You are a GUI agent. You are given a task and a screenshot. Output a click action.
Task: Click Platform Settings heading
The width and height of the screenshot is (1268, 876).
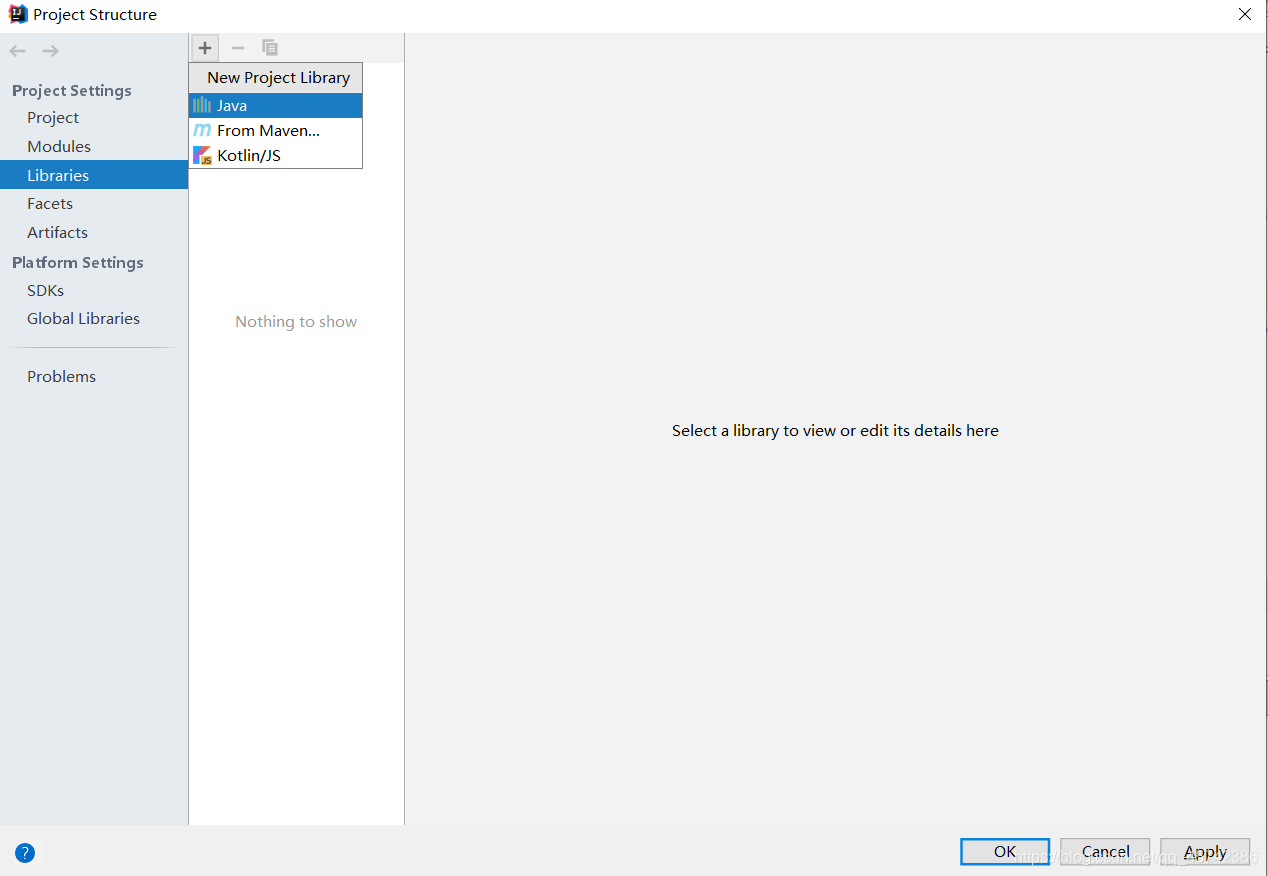78,262
